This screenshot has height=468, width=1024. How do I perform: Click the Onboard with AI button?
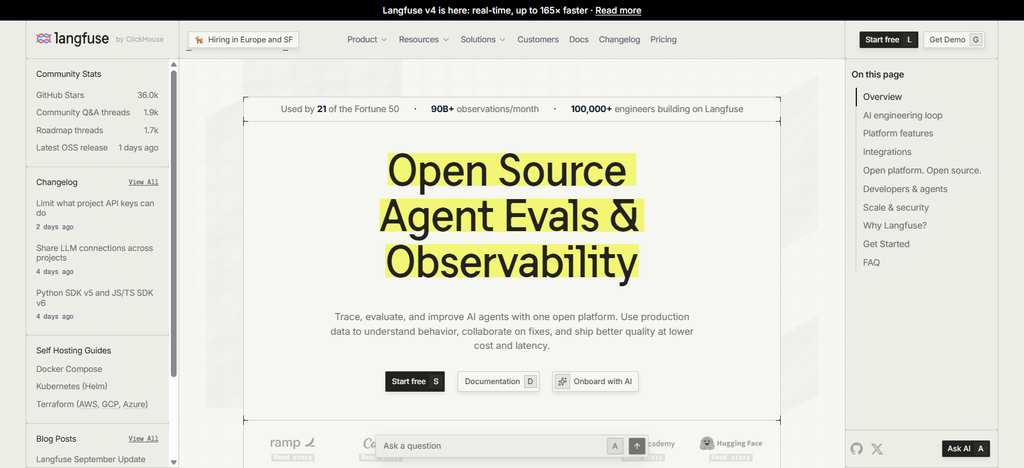pyautogui.click(x=595, y=381)
